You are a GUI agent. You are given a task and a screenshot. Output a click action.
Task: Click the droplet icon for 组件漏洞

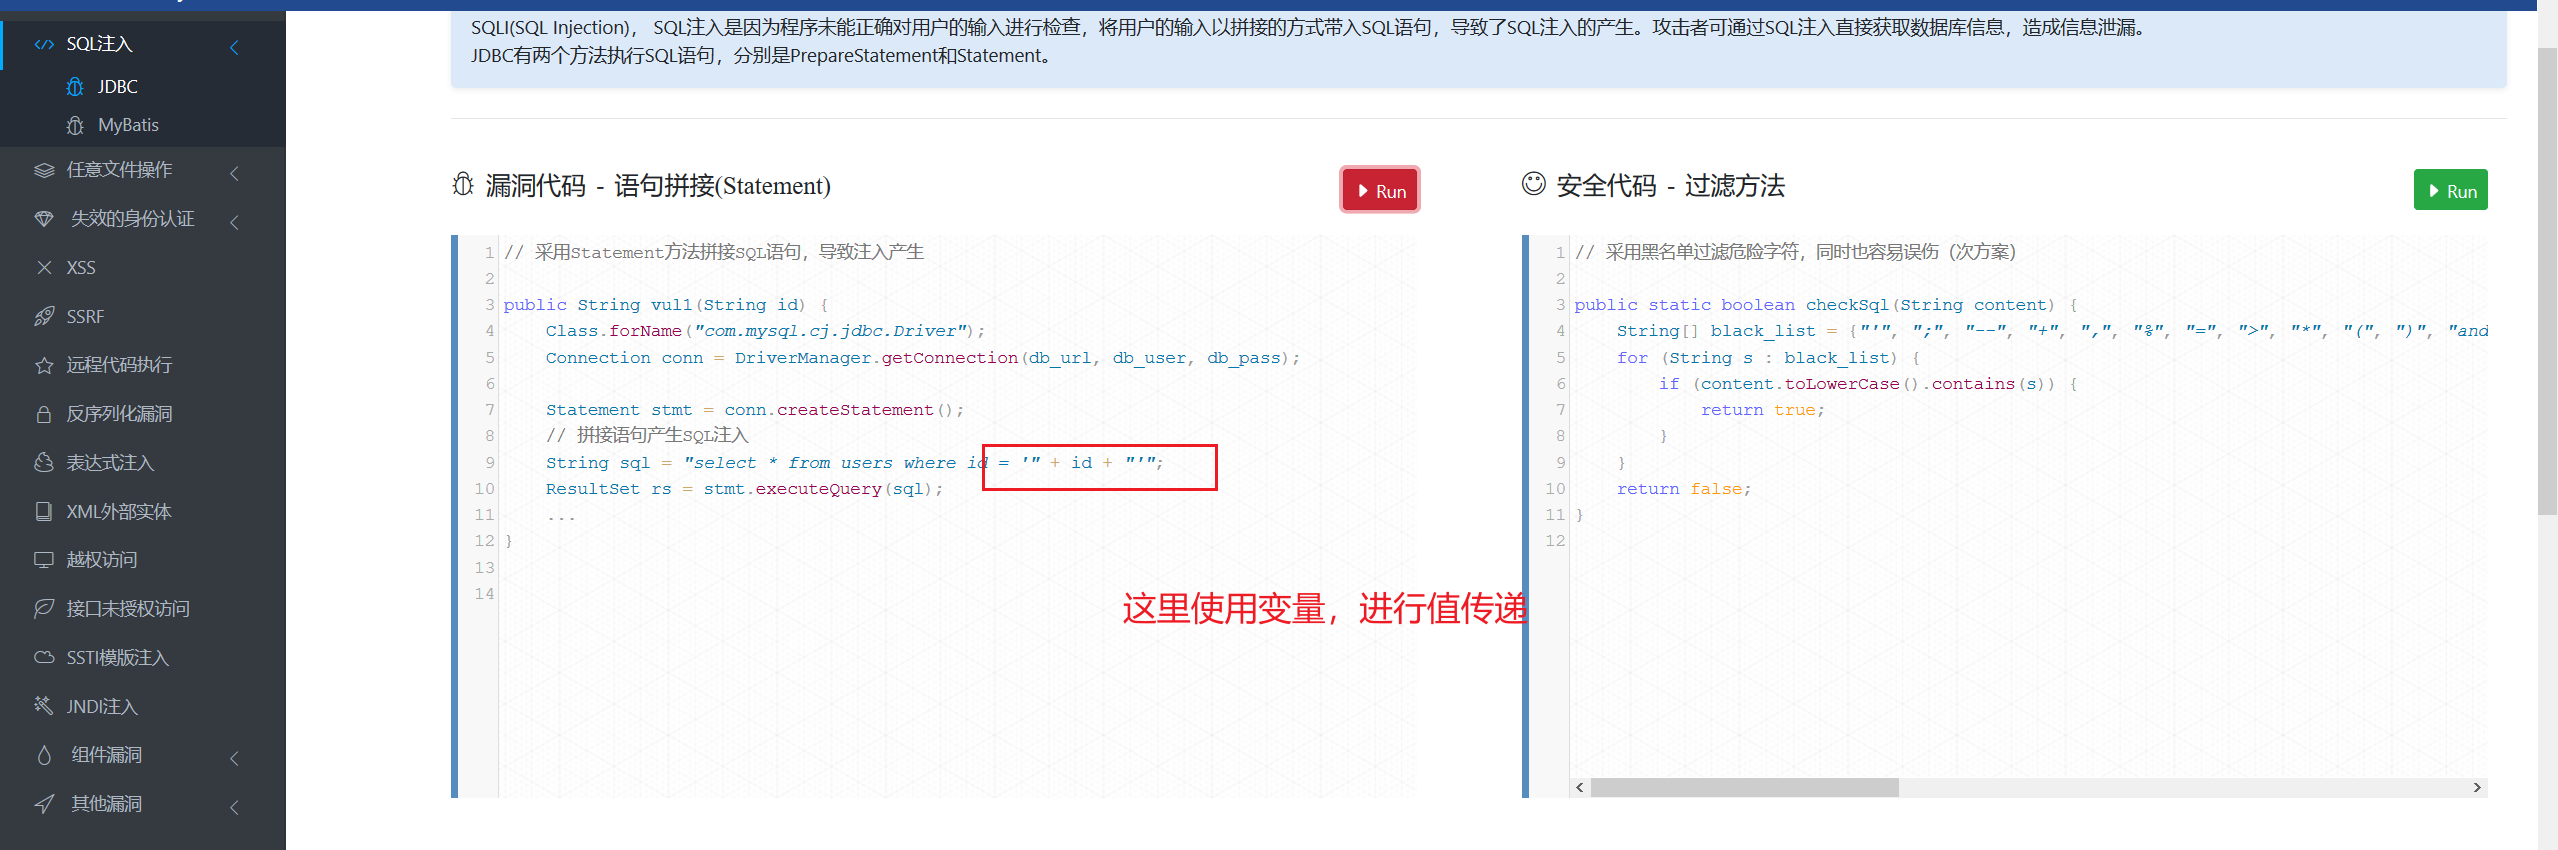pos(44,755)
